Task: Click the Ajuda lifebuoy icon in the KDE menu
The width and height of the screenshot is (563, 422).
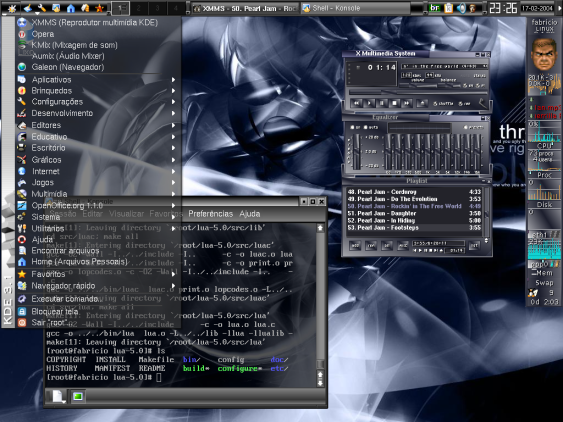Action: click(22, 239)
